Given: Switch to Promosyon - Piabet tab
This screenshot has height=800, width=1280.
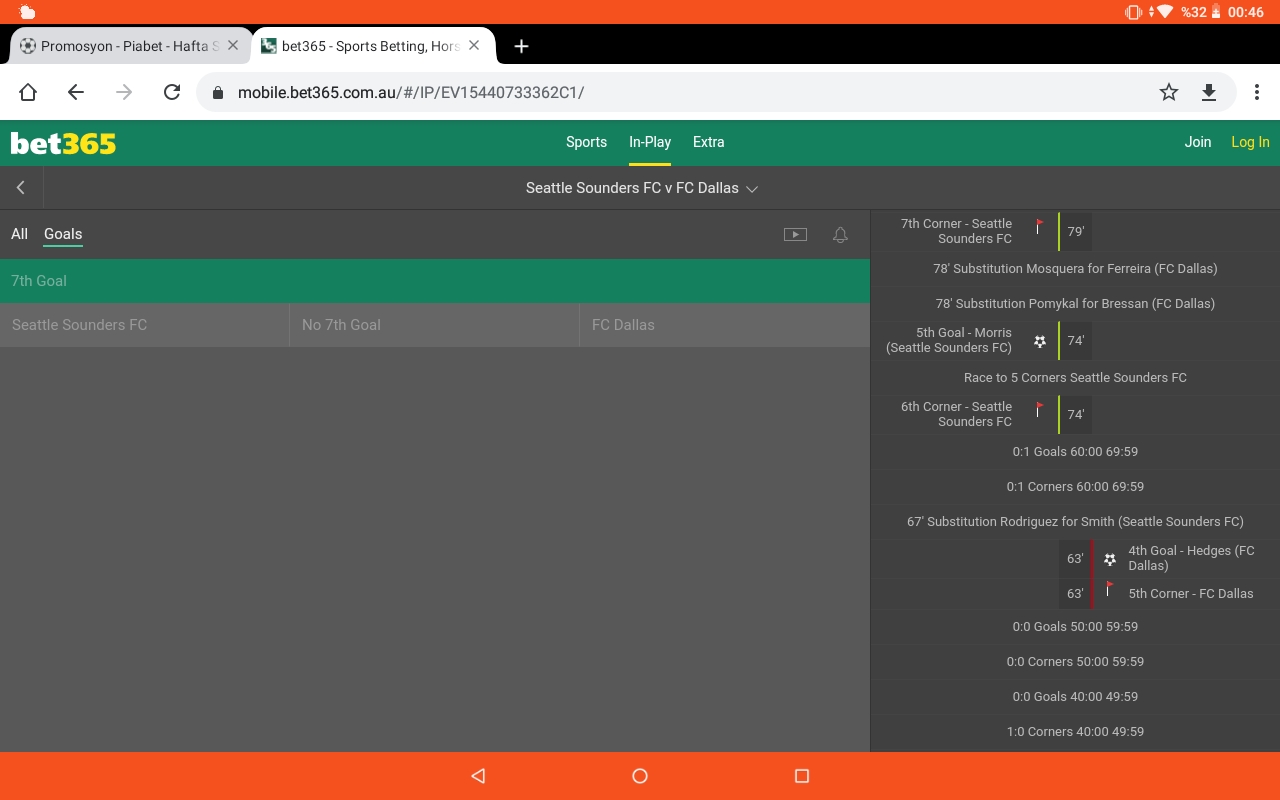Looking at the screenshot, I should [x=130, y=46].
